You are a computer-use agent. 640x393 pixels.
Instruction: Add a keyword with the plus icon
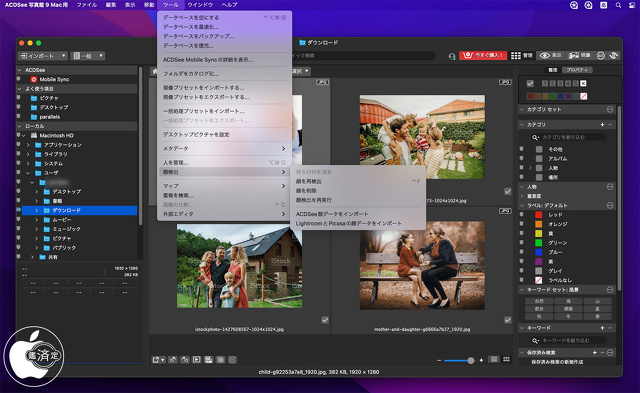point(602,328)
